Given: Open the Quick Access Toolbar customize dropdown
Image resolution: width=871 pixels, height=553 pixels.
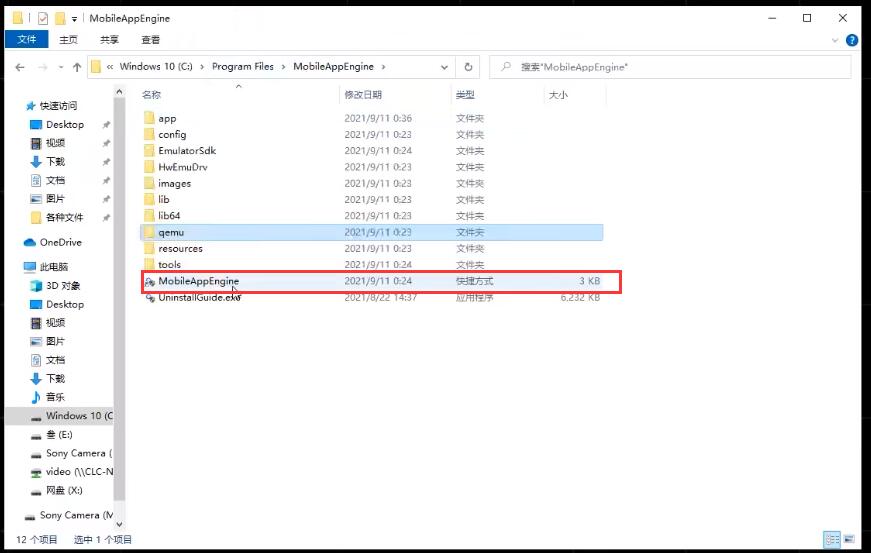Looking at the screenshot, I should (x=75, y=19).
